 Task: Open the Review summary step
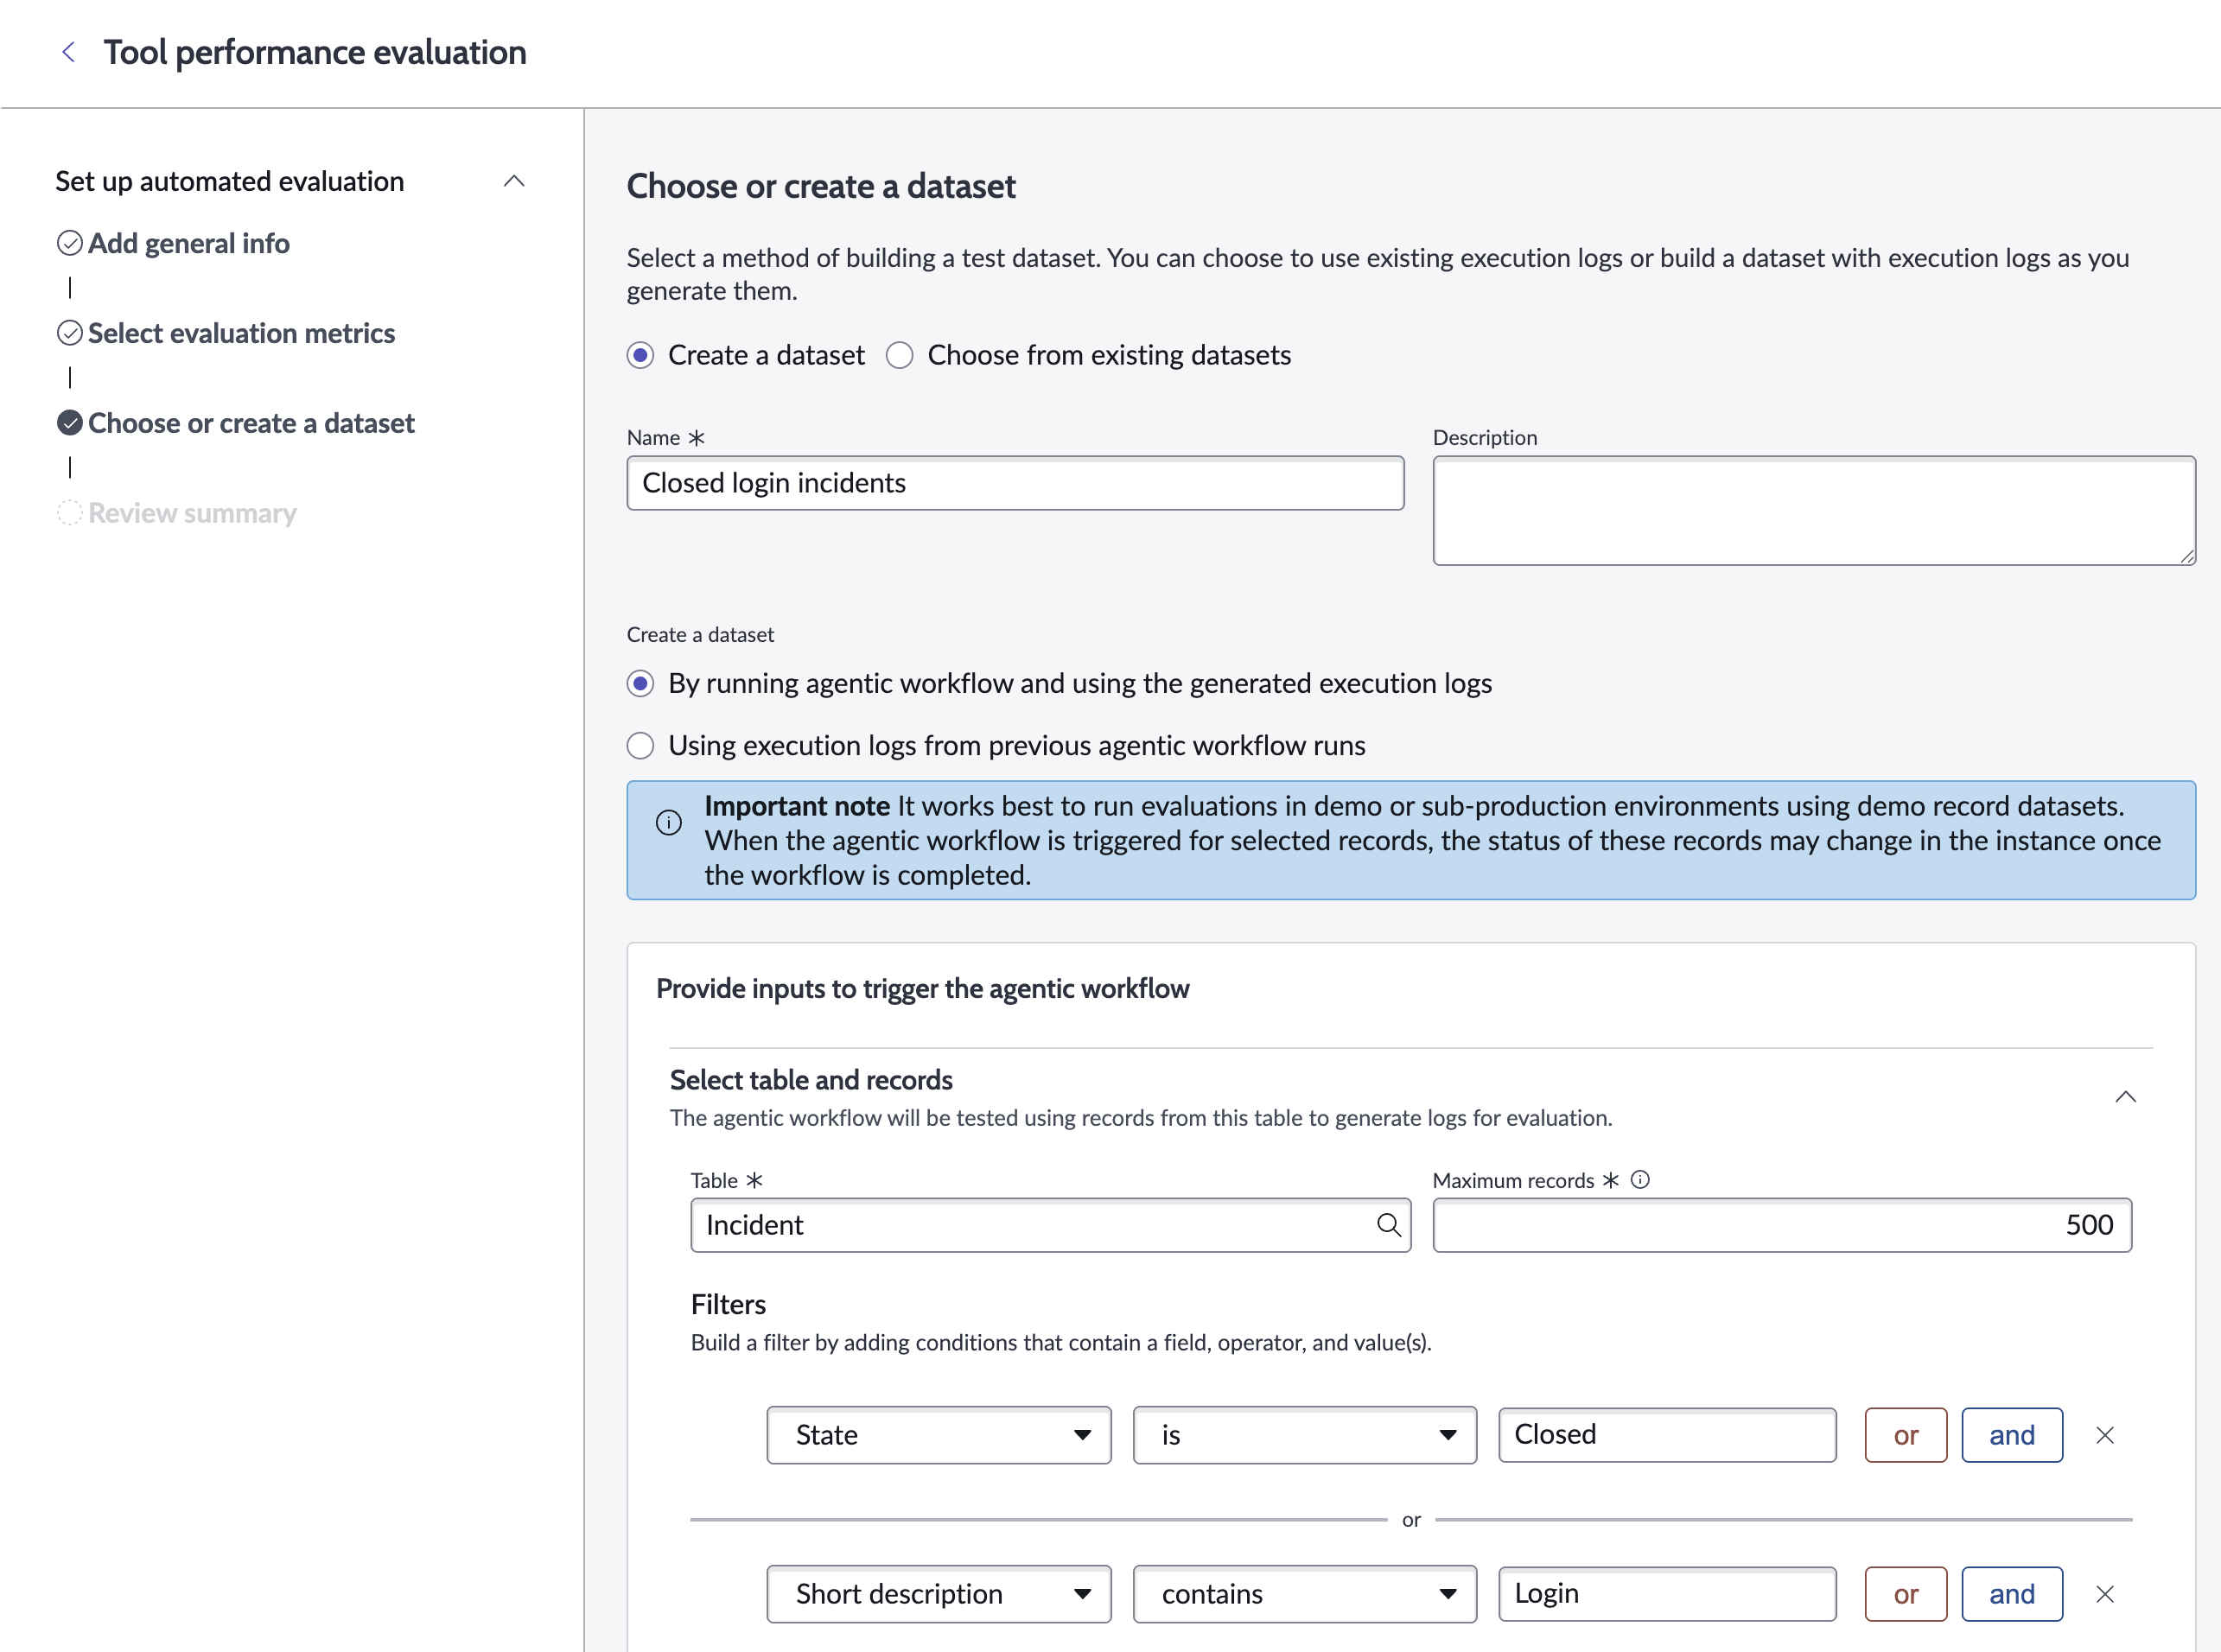tap(192, 513)
